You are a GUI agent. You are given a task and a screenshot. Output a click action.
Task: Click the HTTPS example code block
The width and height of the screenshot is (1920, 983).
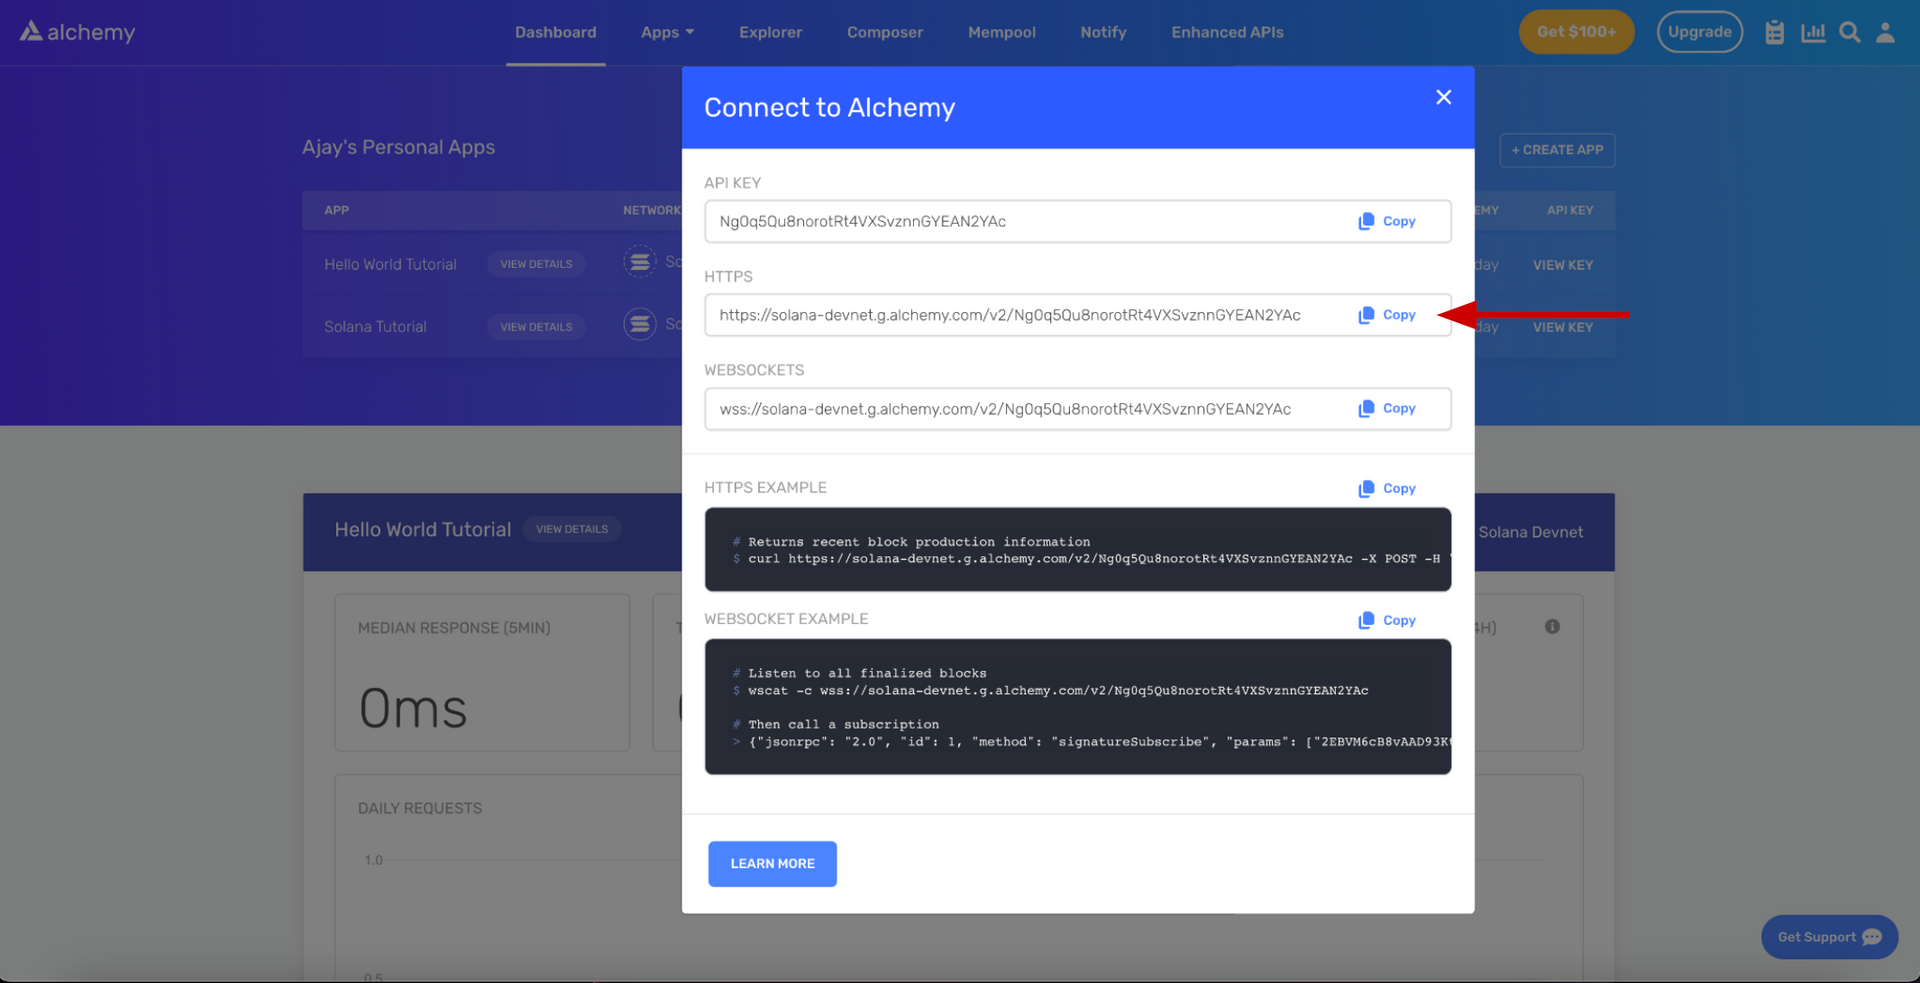1077,550
